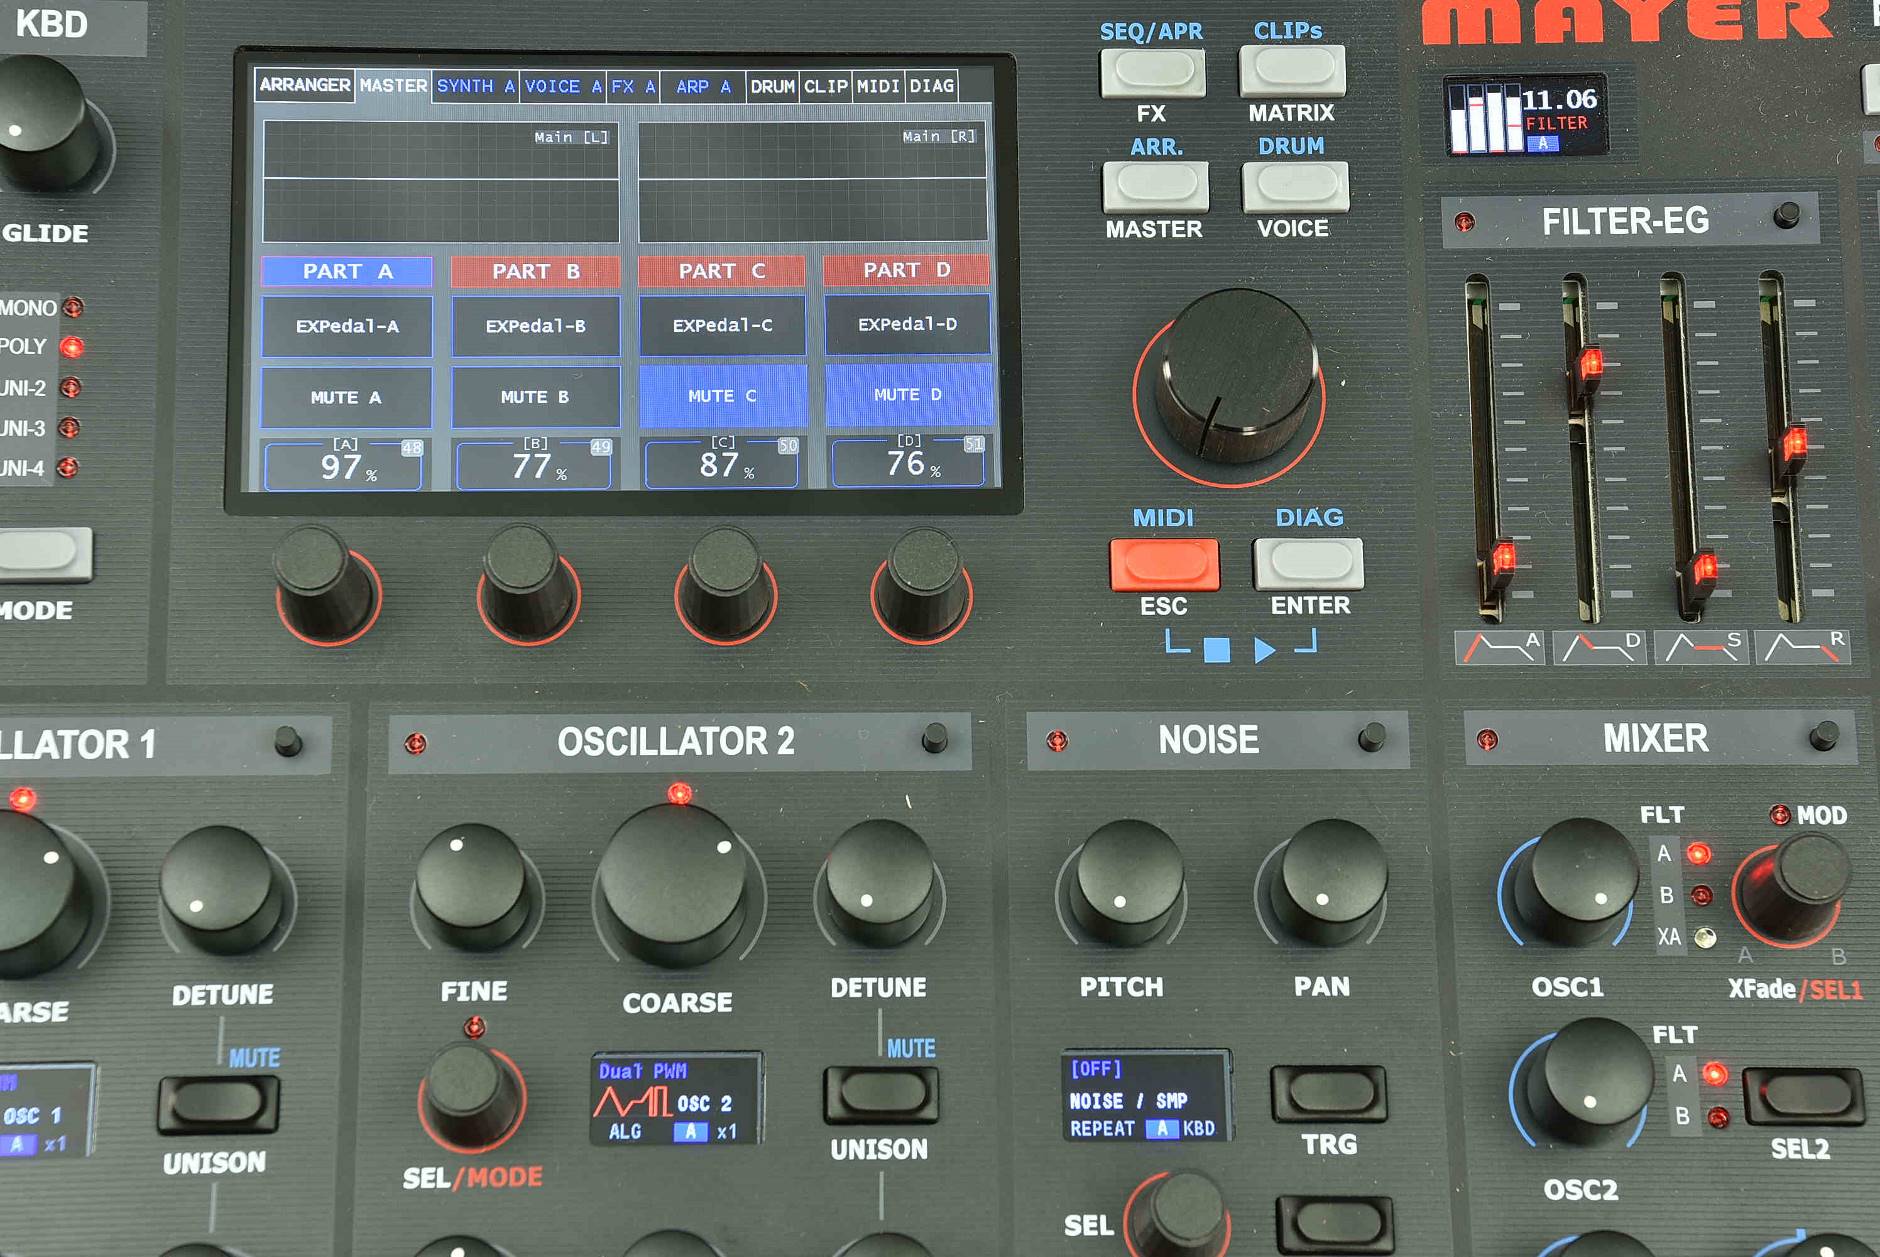Select the Attack envelope icon under Filter-EG

1499,647
